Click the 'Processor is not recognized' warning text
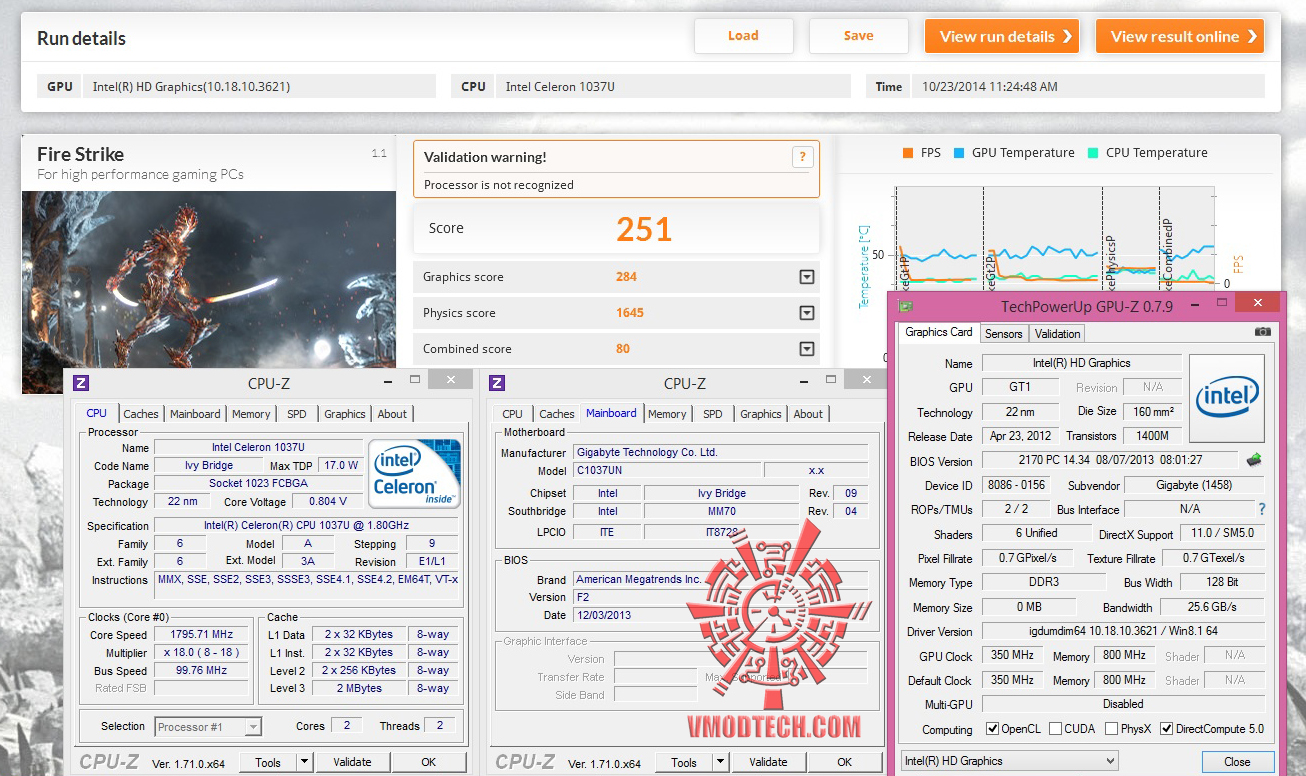Image resolution: width=1306 pixels, height=776 pixels. click(499, 185)
